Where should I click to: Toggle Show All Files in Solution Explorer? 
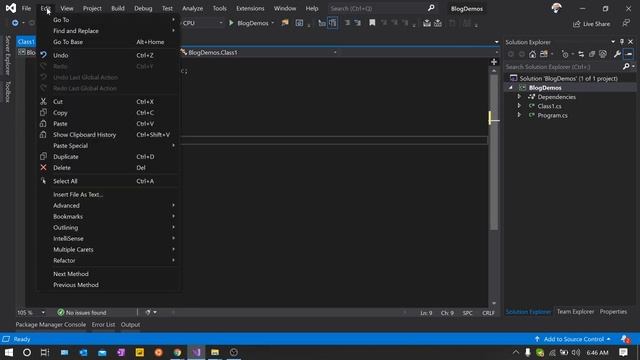tap(603, 54)
